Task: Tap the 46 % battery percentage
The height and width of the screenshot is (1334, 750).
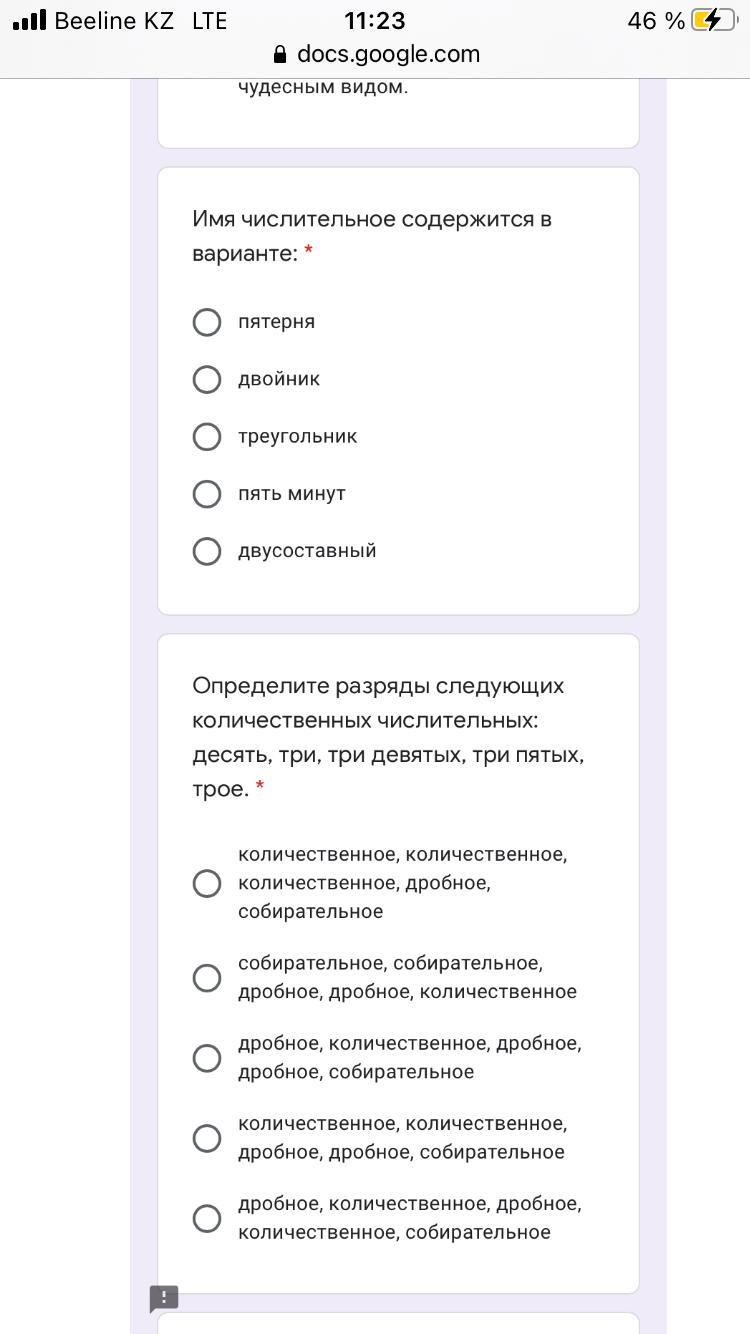Action: point(656,20)
